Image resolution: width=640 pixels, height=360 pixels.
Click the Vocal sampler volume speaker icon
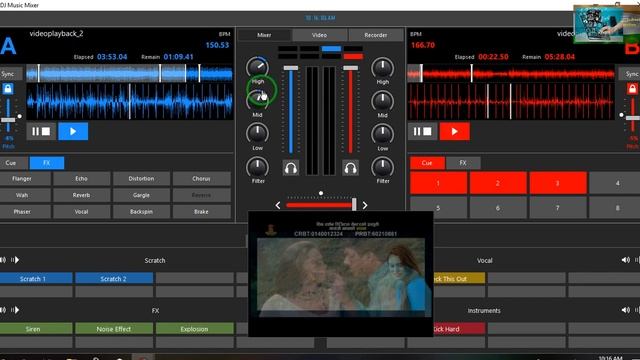625,260
